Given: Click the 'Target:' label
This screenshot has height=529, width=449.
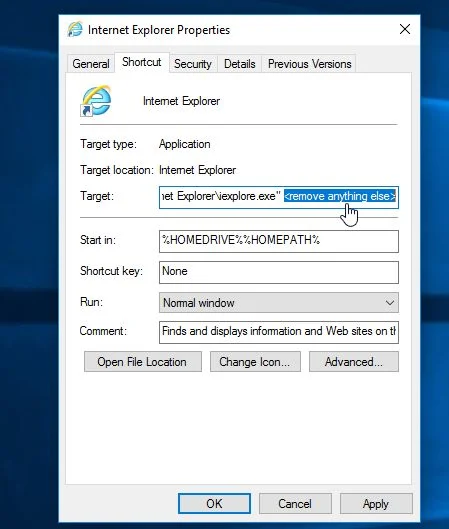Looking at the screenshot, I should coord(97,196).
